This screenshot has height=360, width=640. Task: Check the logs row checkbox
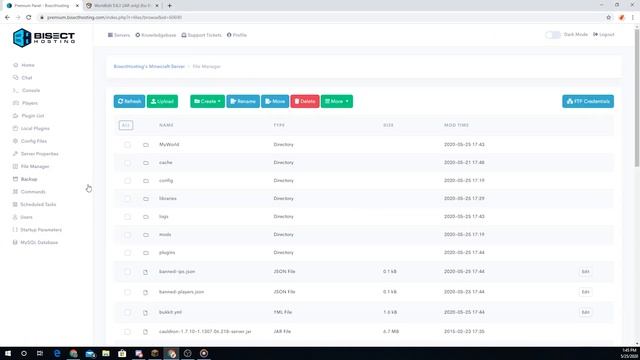128,217
